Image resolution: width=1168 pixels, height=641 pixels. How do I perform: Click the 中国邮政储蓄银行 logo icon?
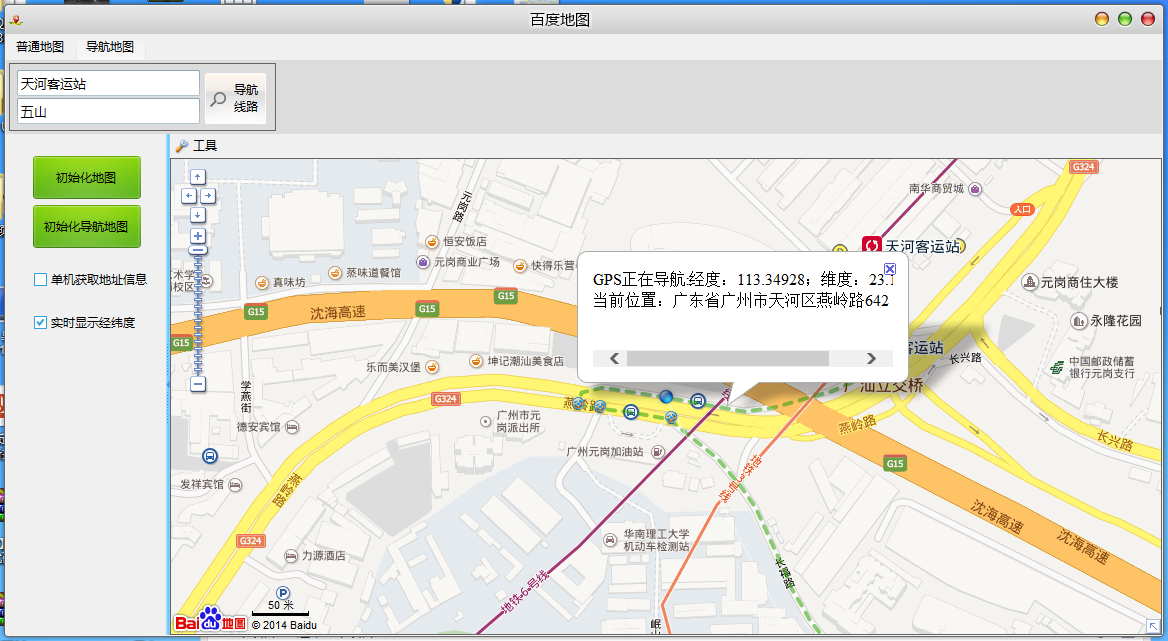(x=1057, y=368)
